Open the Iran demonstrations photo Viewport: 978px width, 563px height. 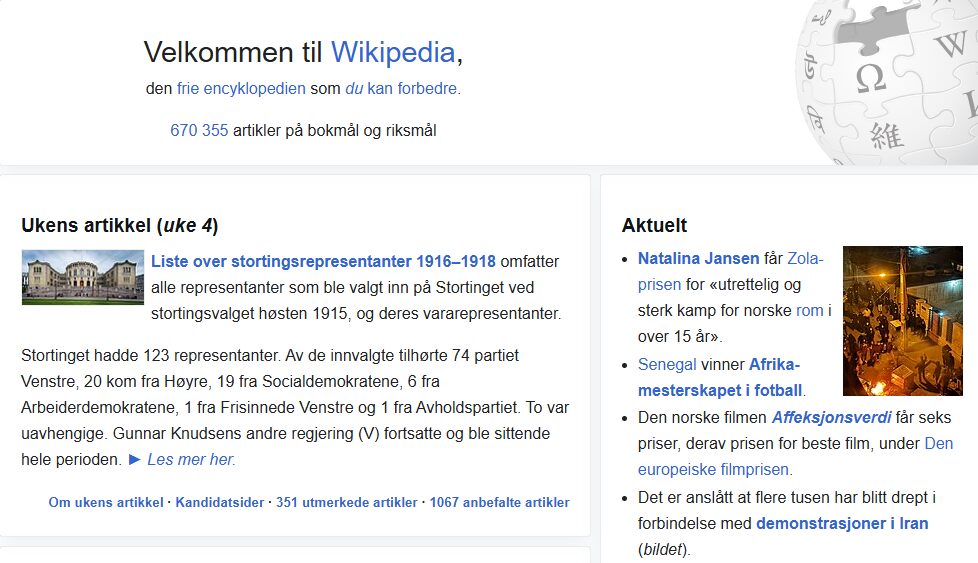pyautogui.click(x=902, y=321)
